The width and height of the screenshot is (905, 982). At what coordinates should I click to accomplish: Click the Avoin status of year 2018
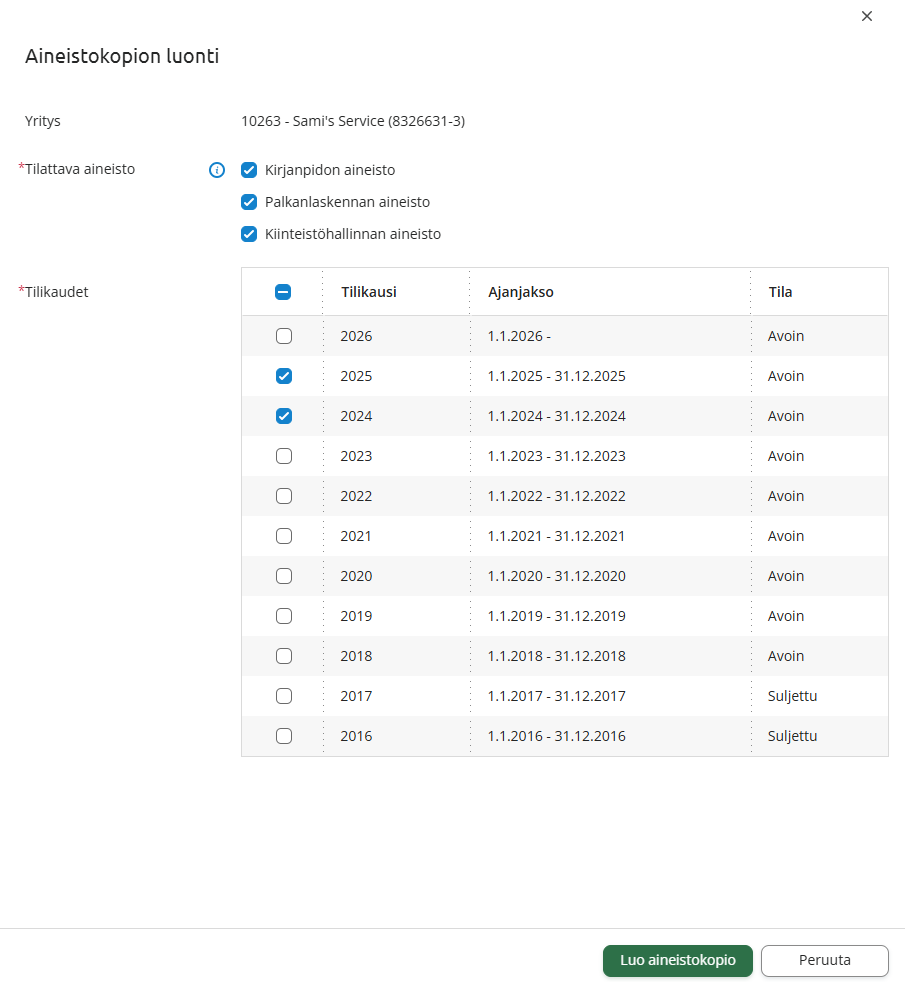coord(786,656)
